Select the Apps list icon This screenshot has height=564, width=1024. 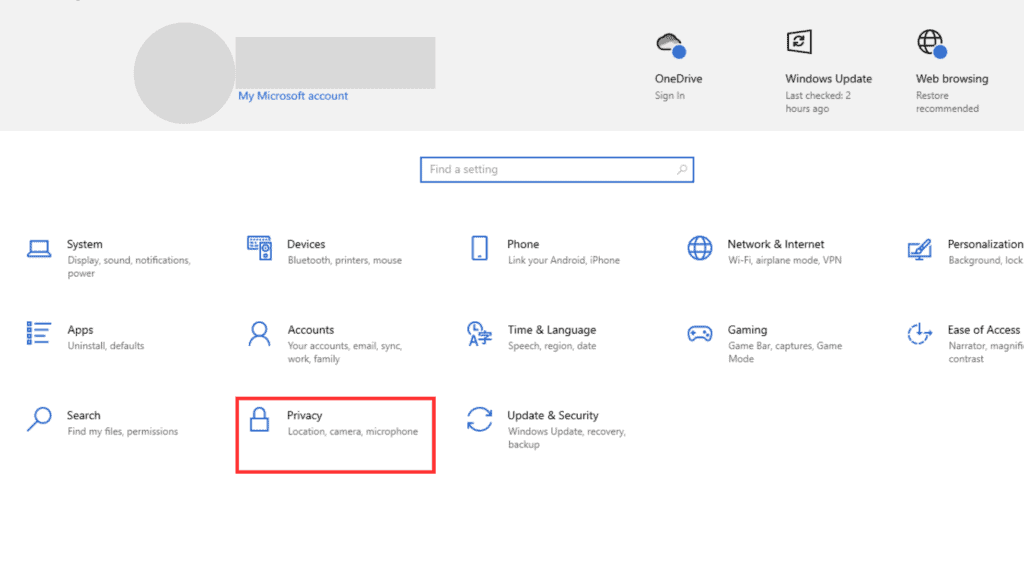tap(39, 333)
